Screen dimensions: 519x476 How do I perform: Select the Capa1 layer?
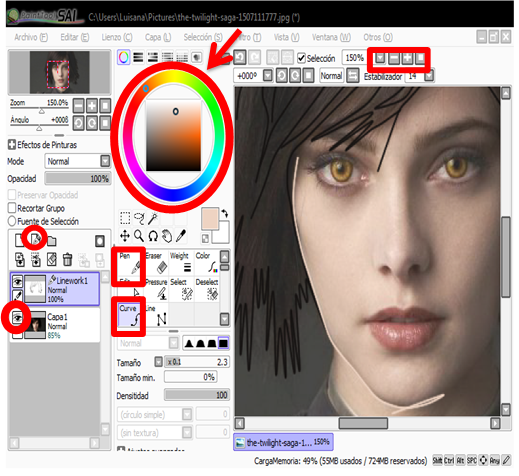[x=55, y=325]
